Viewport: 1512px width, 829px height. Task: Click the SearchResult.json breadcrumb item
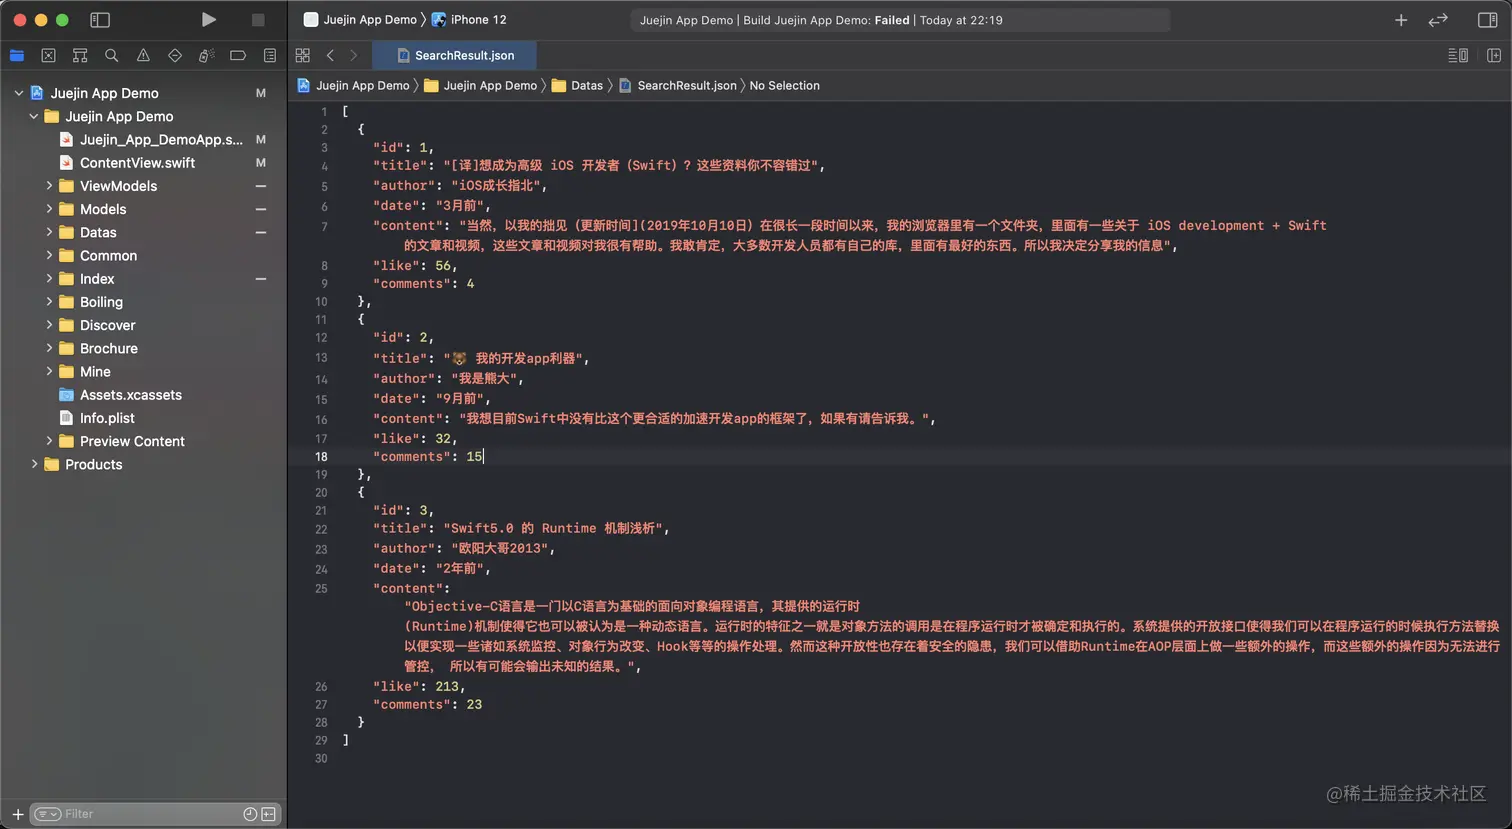pos(678,85)
